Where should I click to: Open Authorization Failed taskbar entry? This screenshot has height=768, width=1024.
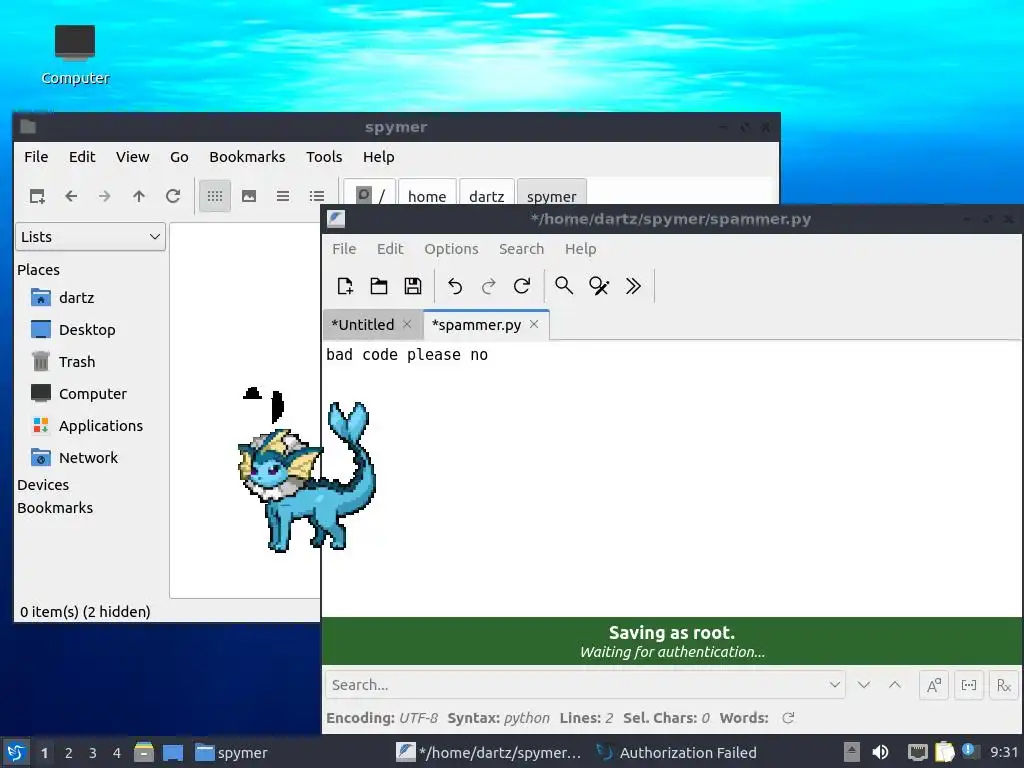(677, 753)
